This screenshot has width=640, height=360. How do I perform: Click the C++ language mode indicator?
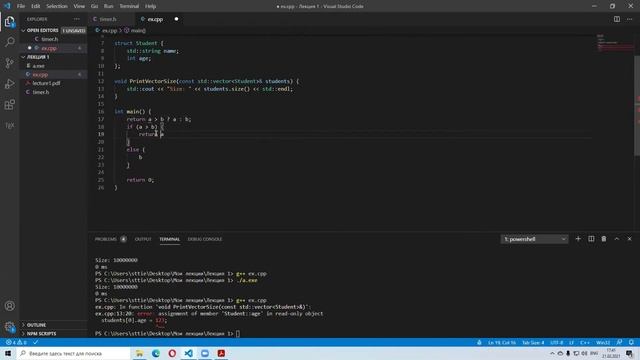(584, 342)
